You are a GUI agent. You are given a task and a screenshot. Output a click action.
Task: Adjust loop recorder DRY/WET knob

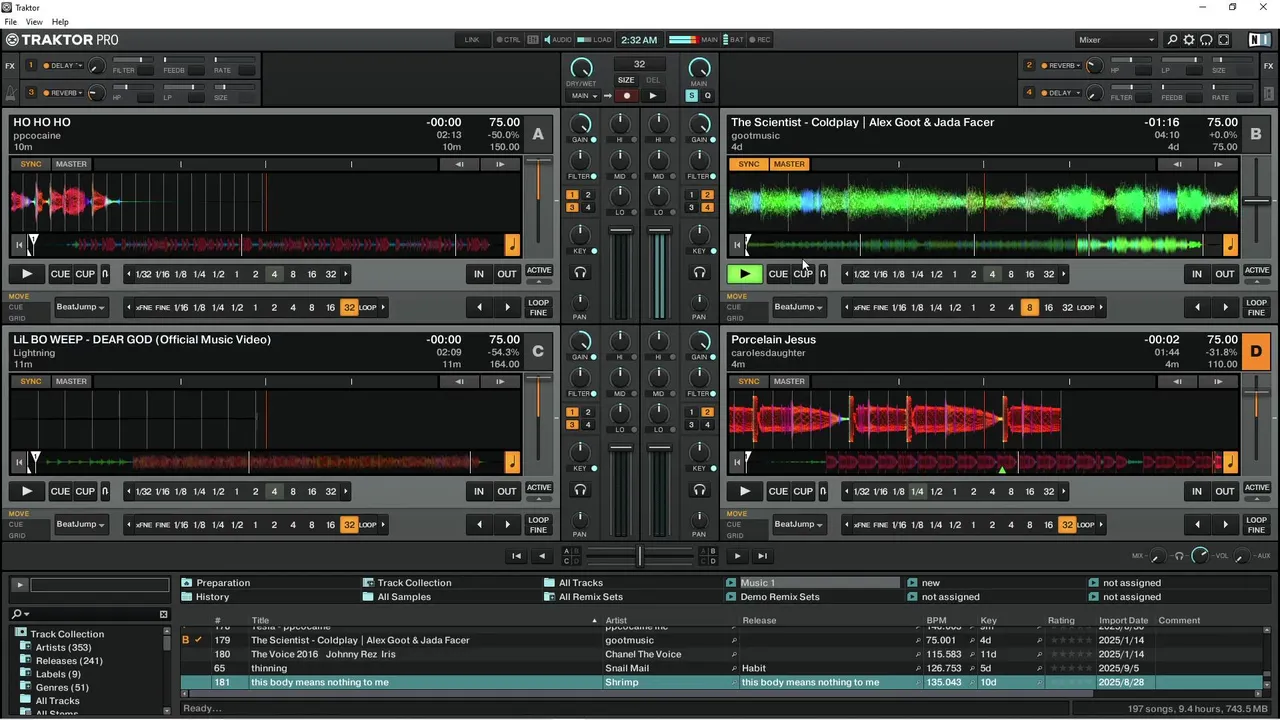tap(580, 67)
